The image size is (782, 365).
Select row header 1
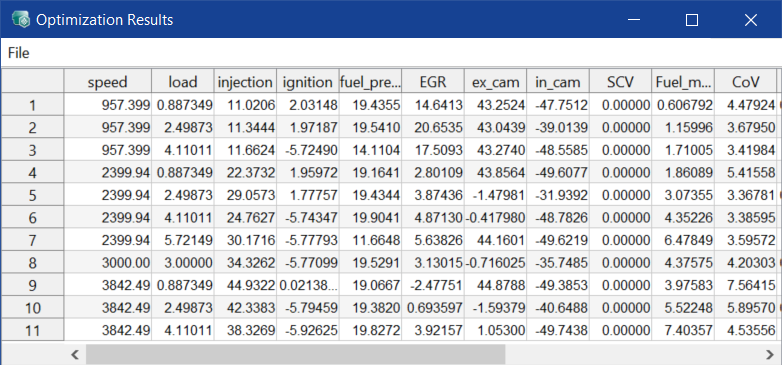tap(32, 105)
